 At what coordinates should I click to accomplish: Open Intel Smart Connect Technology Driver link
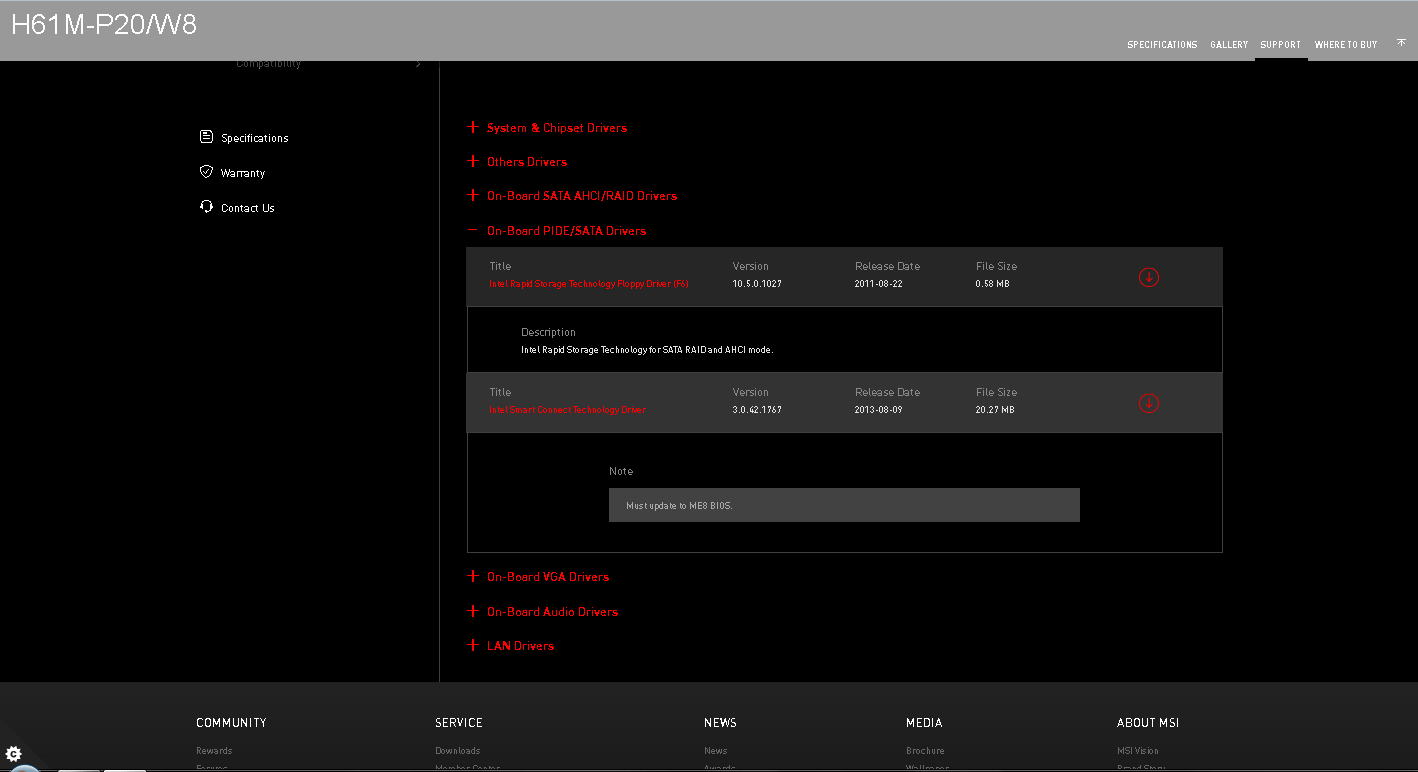[568, 410]
